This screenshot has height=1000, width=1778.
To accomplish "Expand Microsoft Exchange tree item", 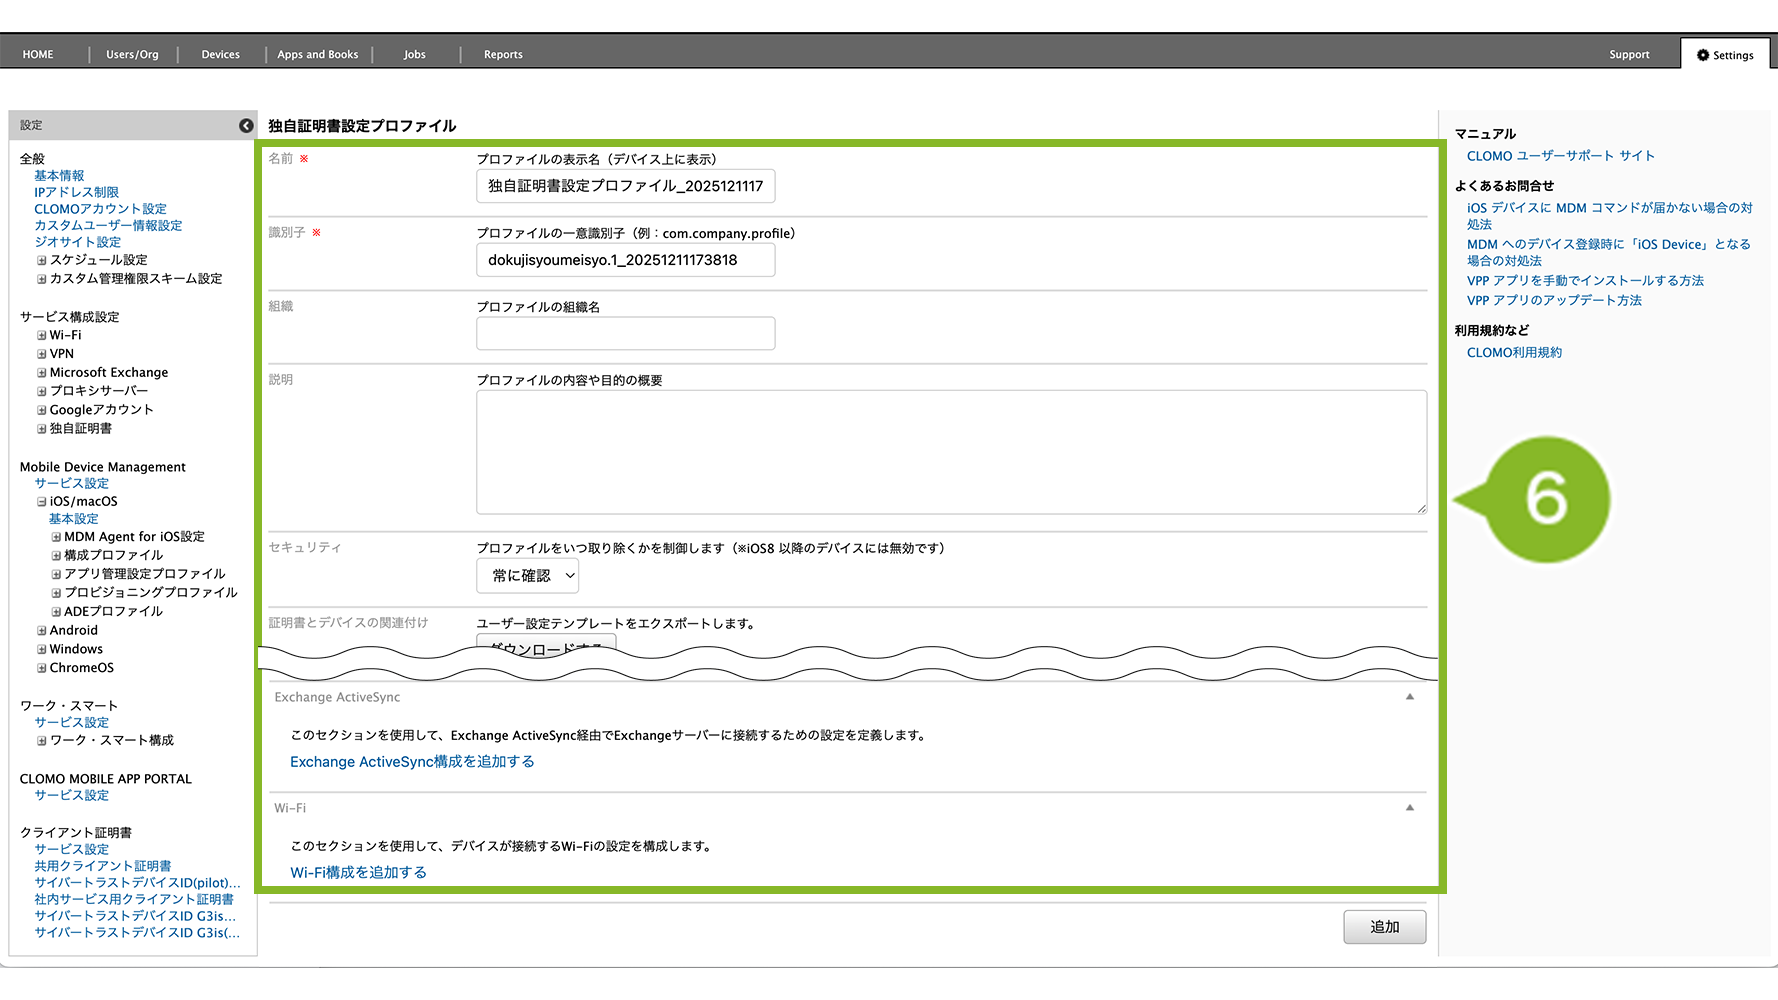I will click(42, 373).
